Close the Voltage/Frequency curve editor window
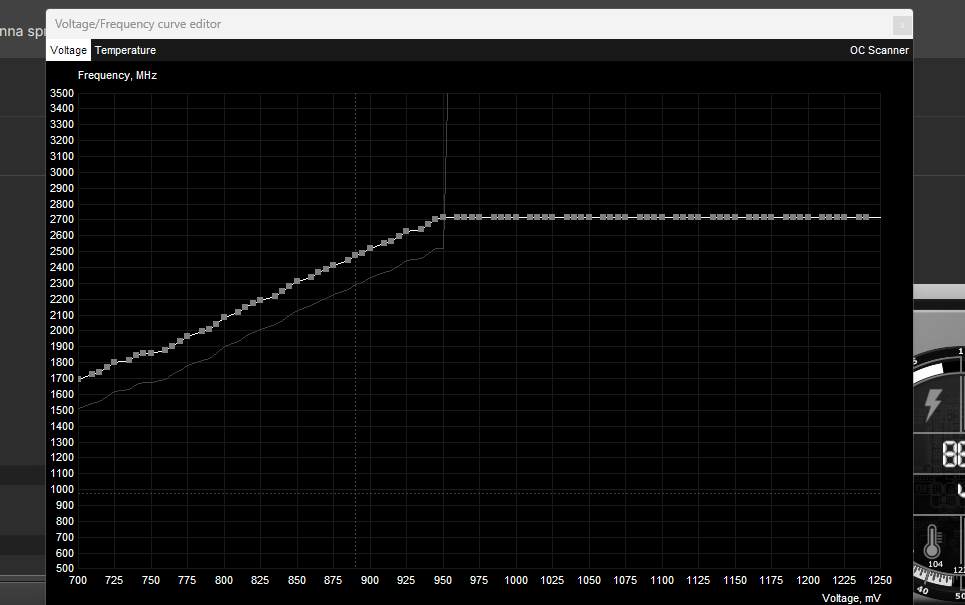The width and height of the screenshot is (965, 605). tap(901, 24)
